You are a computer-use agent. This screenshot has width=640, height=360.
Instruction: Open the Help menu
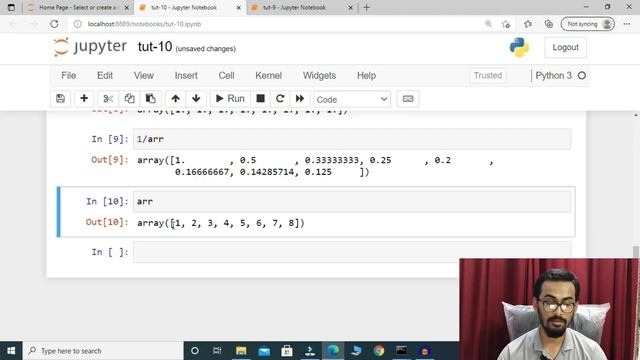[367, 76]
